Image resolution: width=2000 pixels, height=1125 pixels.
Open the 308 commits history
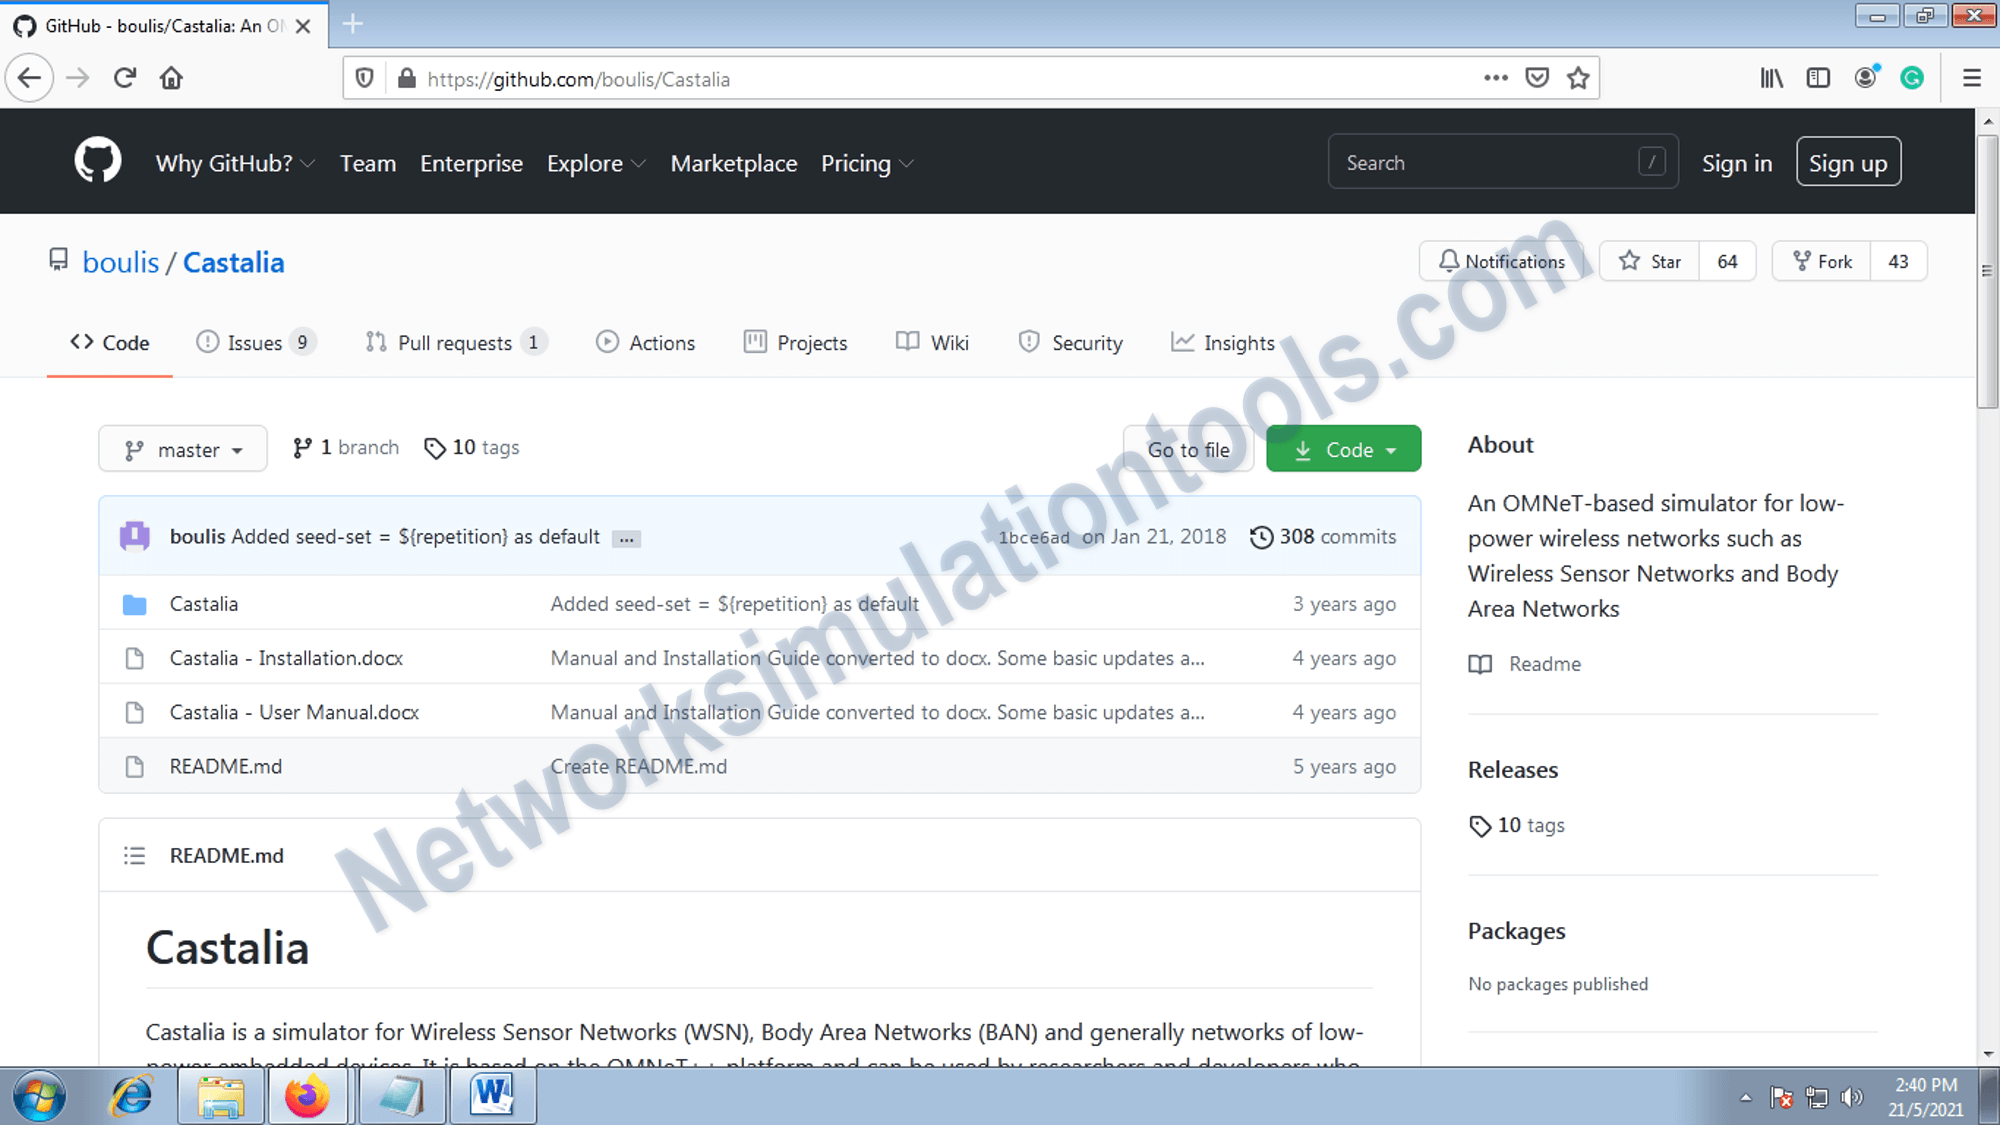click(x=1322, y=537)
